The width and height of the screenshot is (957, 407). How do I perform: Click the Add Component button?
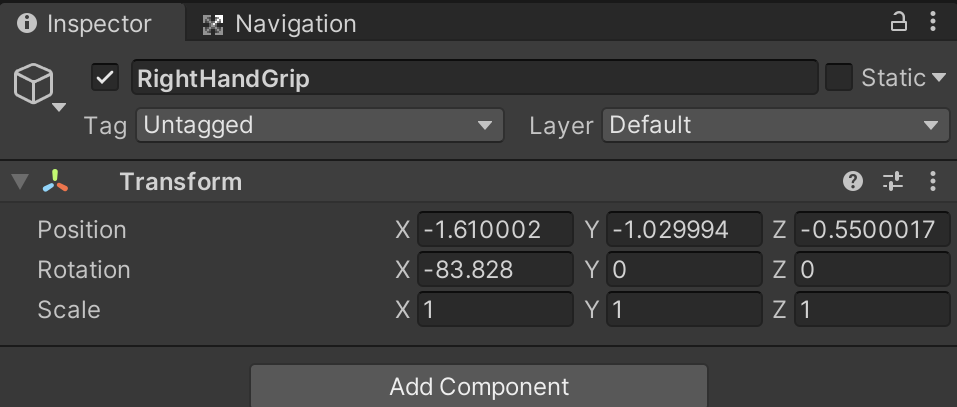[478, 386]
